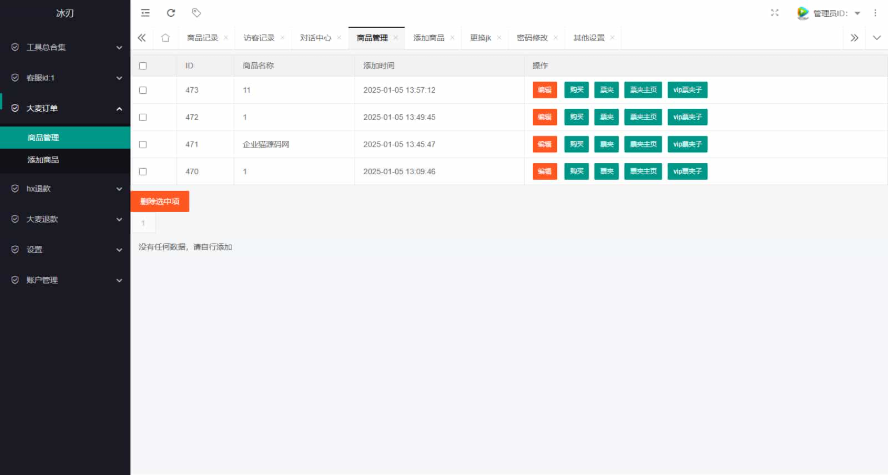The image size is (888, 475).
Task: Check the select-all checkbox in table header
Action: tap(143, 65)
